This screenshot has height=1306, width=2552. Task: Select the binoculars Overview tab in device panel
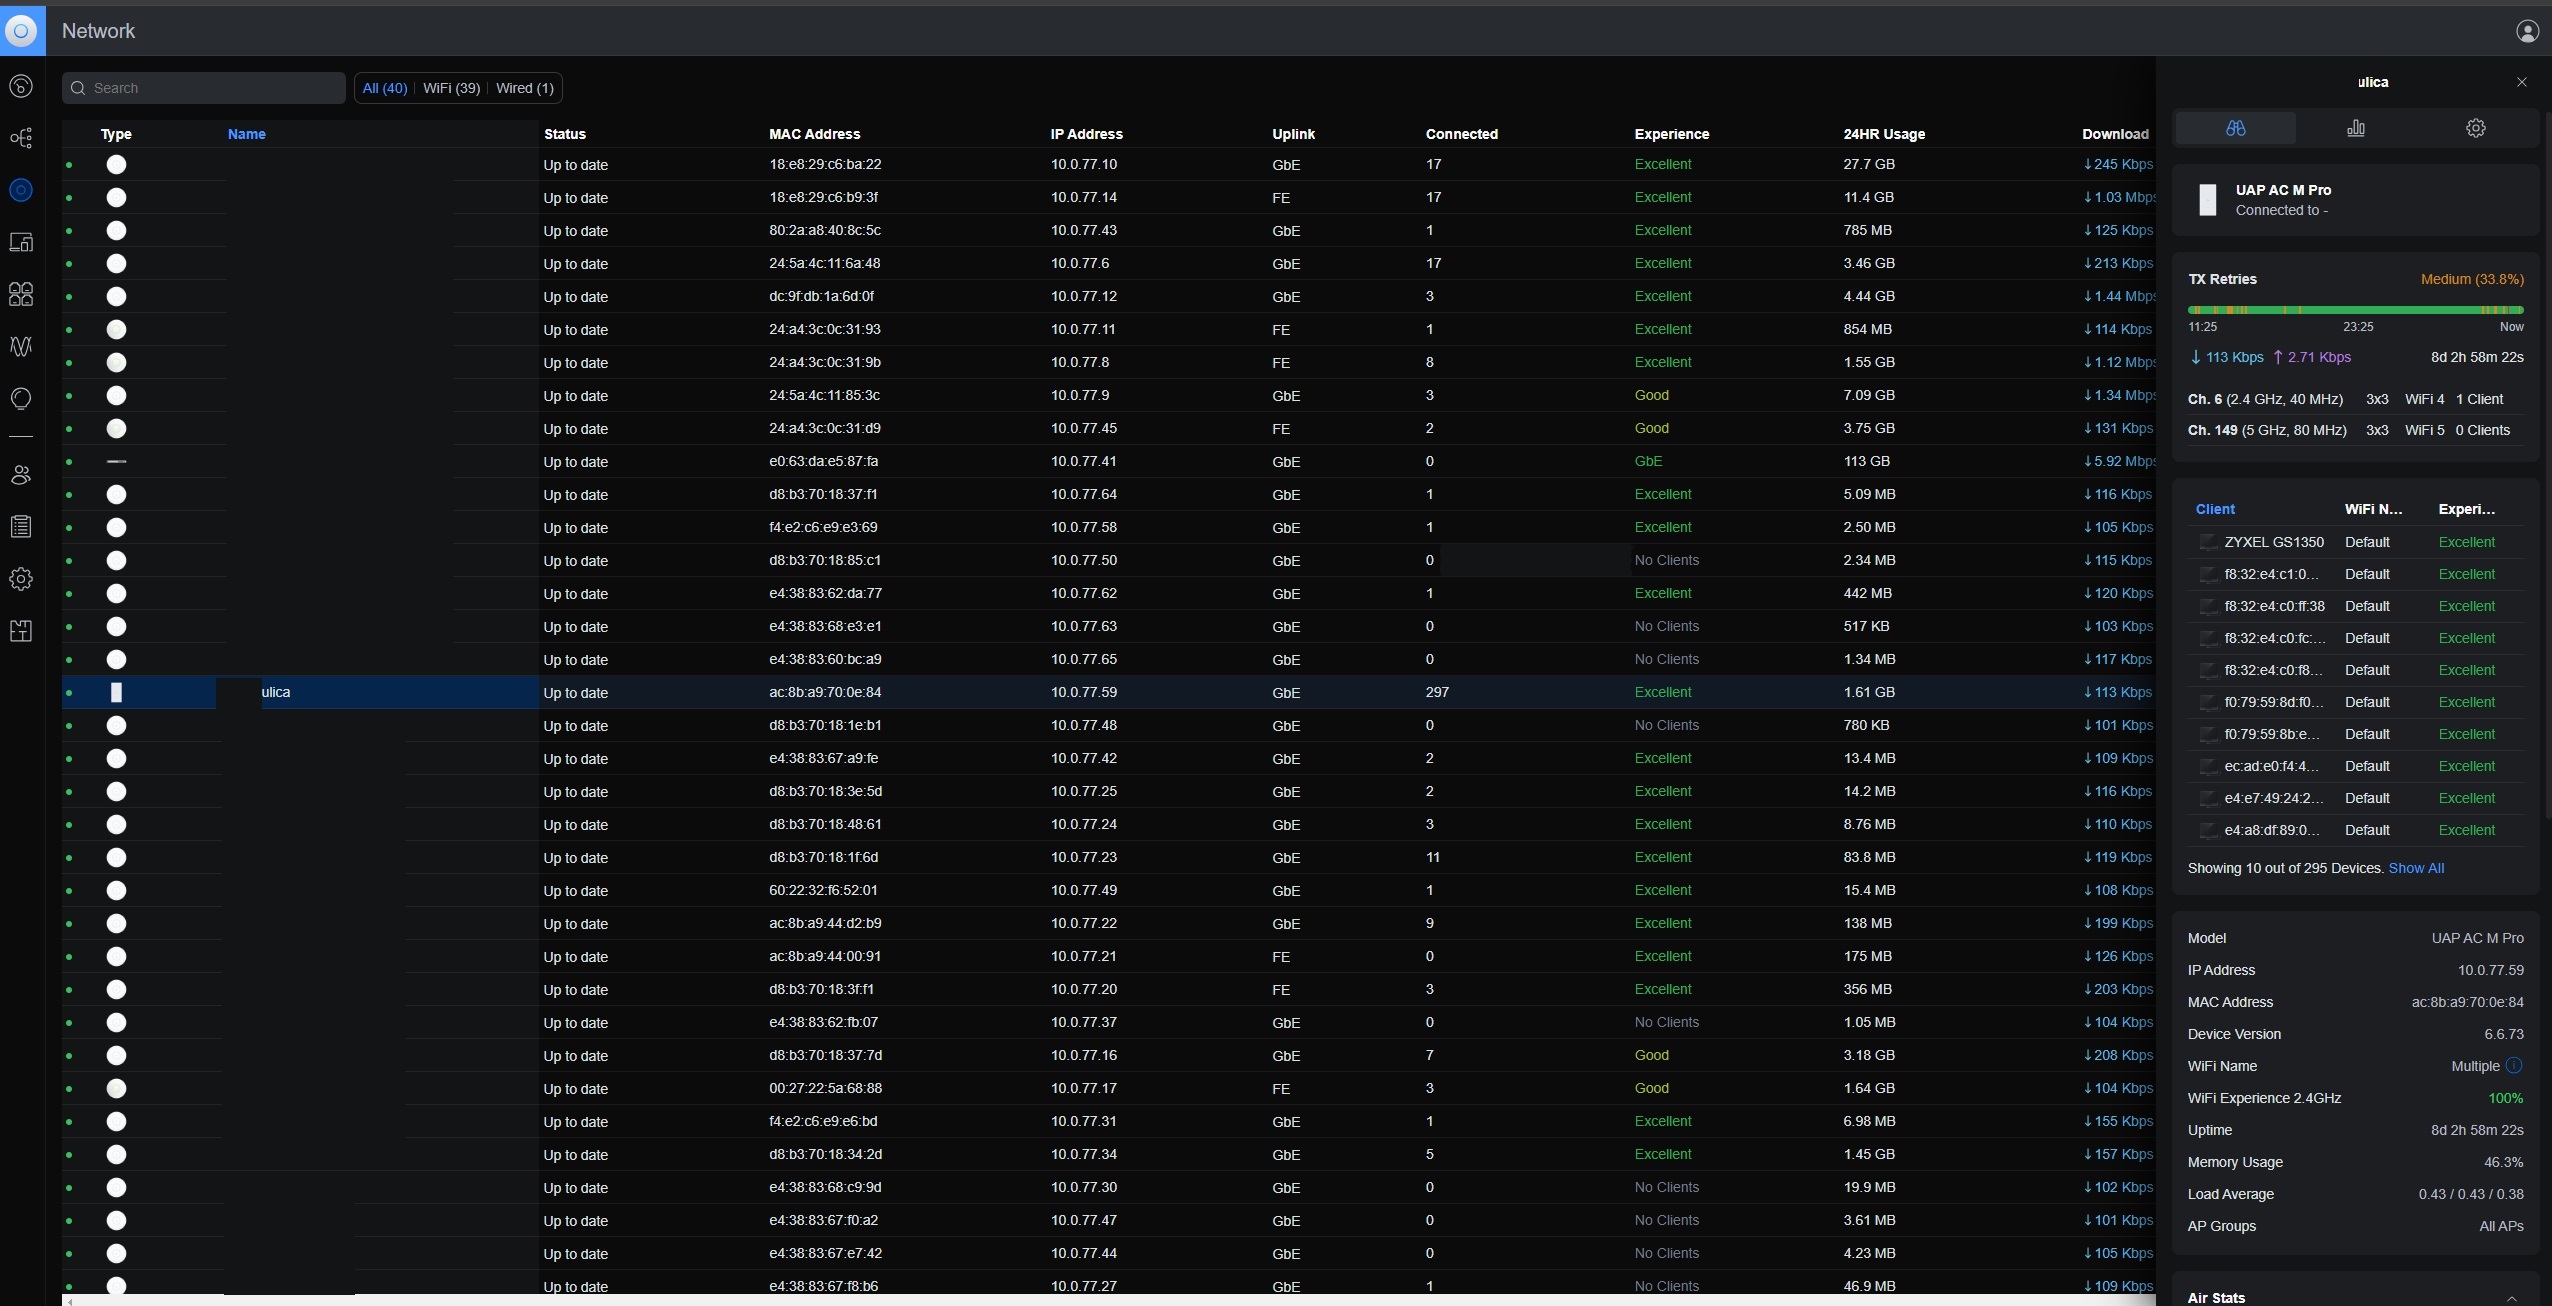coord(2235,128)
